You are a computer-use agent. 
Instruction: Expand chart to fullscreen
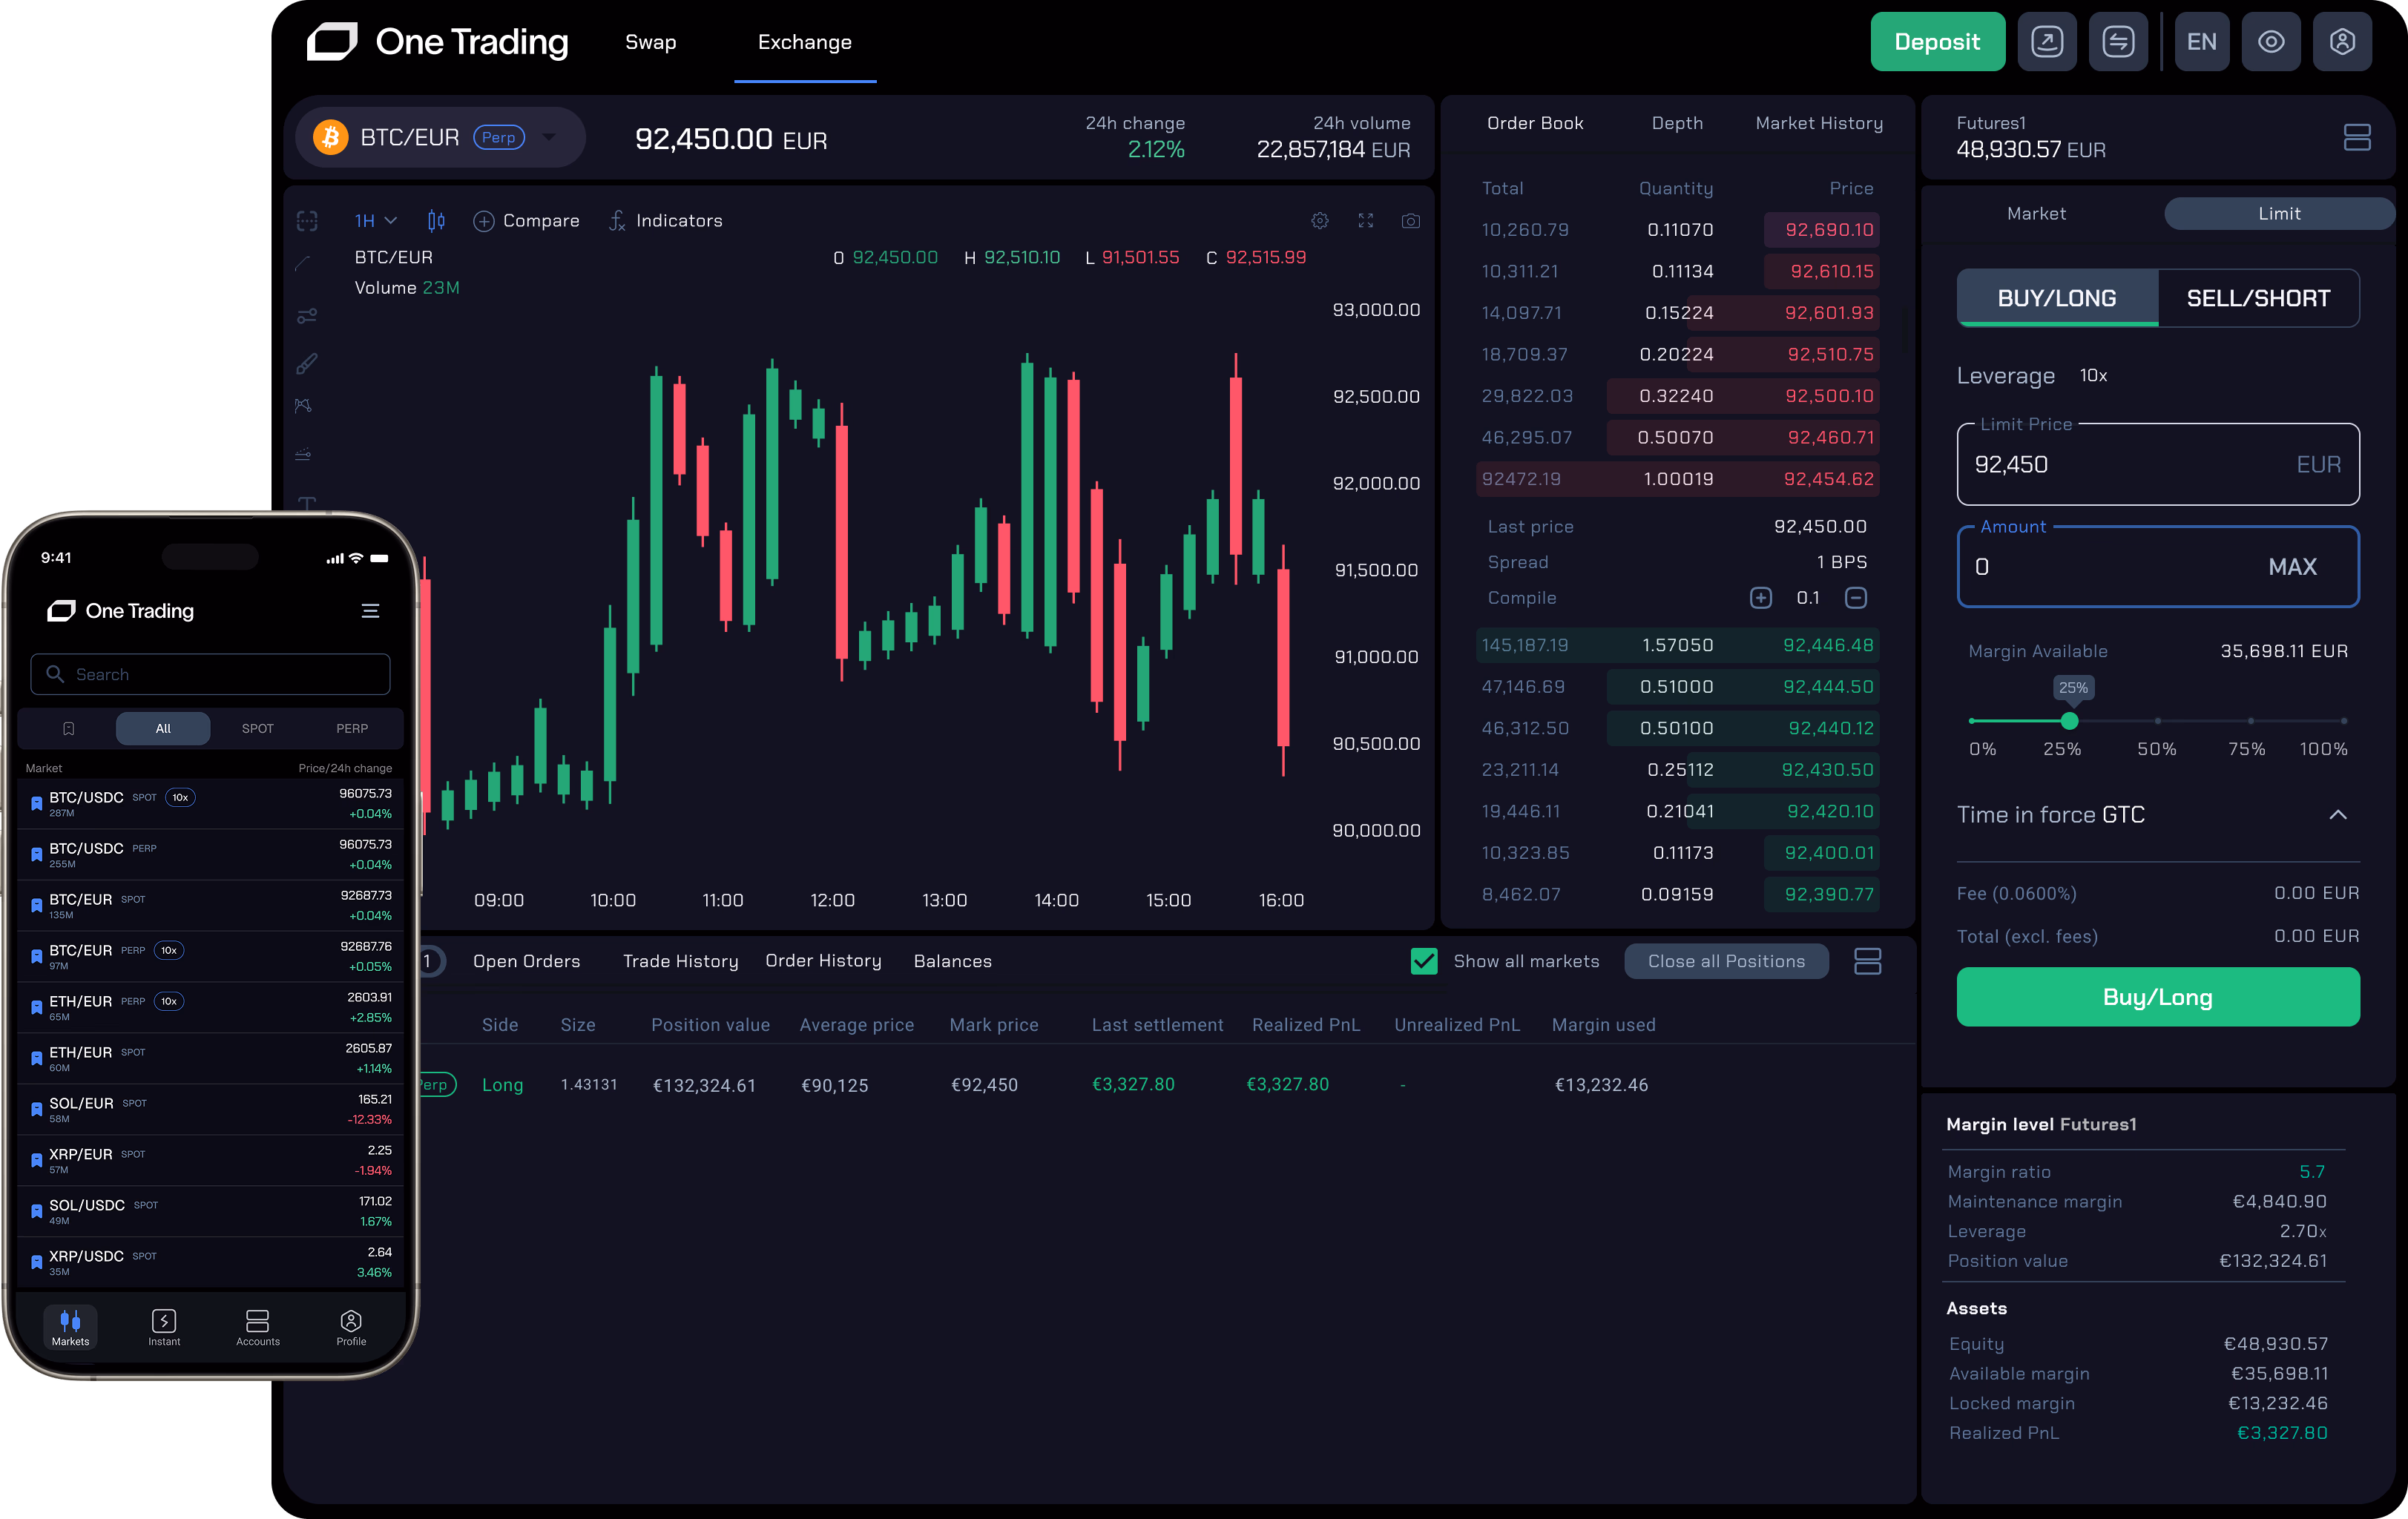tap(1366, 221)
